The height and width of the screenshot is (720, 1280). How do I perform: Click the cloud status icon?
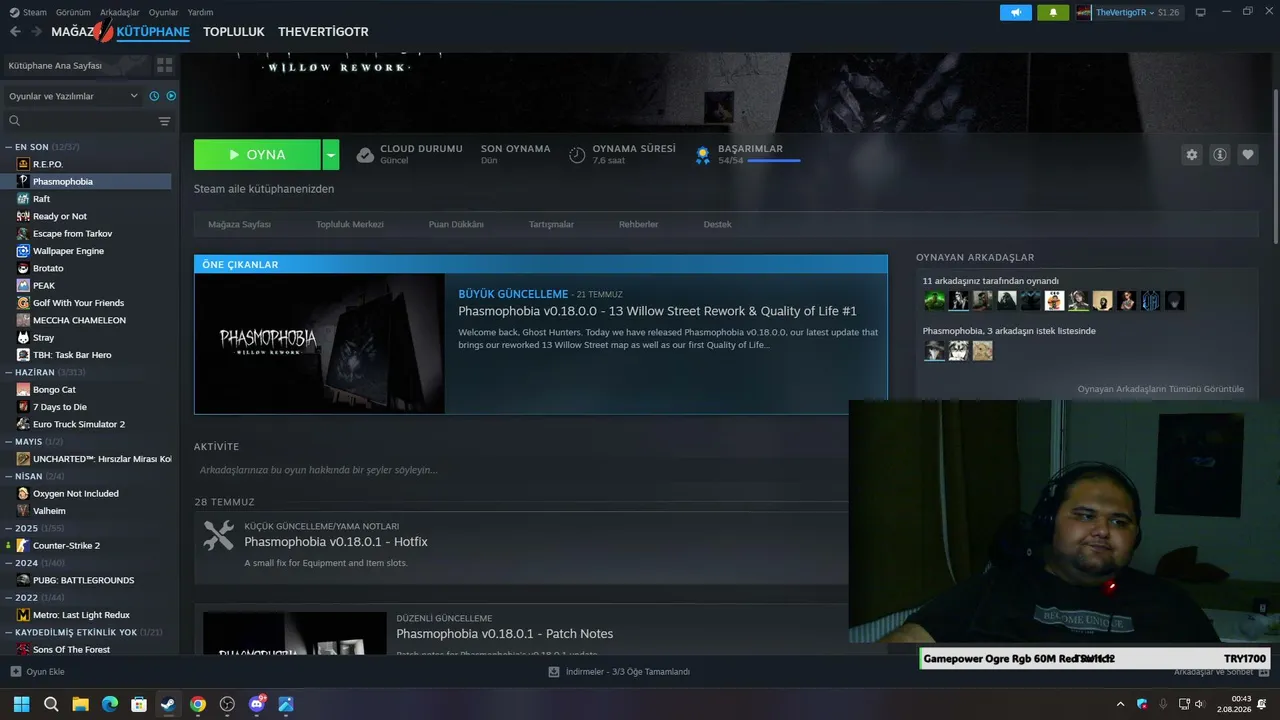(x=365, y=155)
